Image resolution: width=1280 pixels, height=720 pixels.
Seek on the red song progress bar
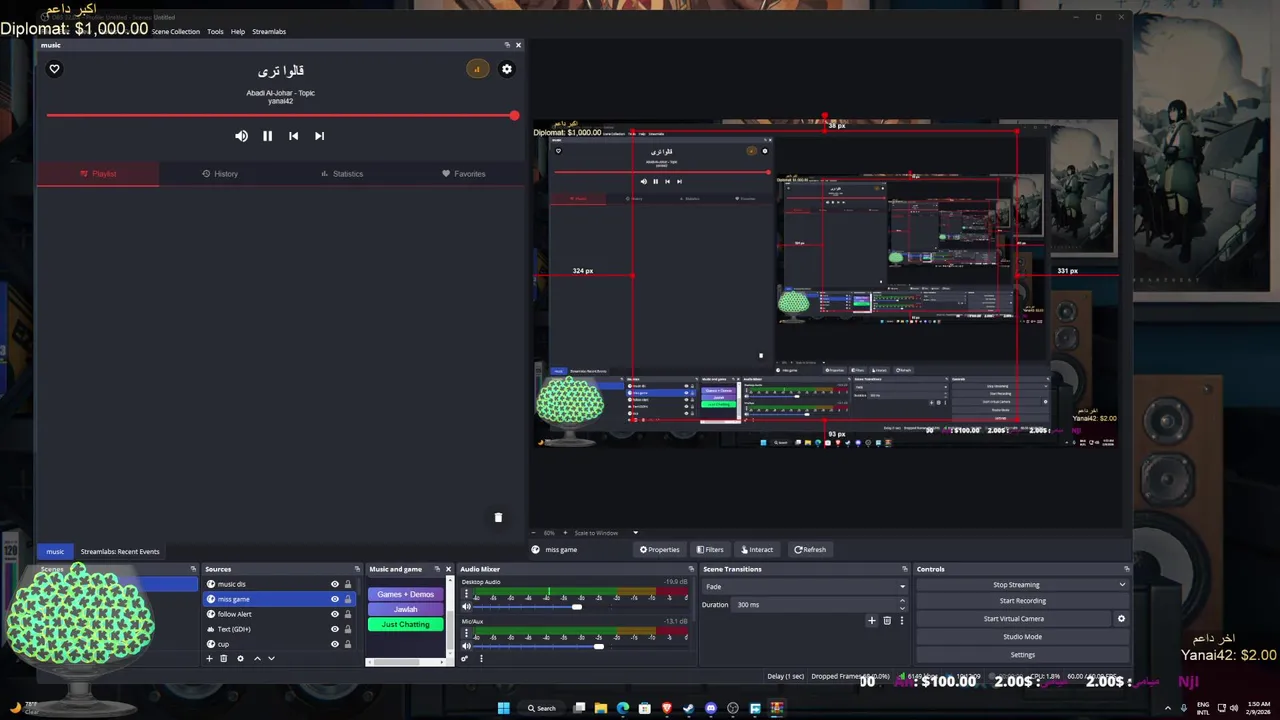coord(280,116)
